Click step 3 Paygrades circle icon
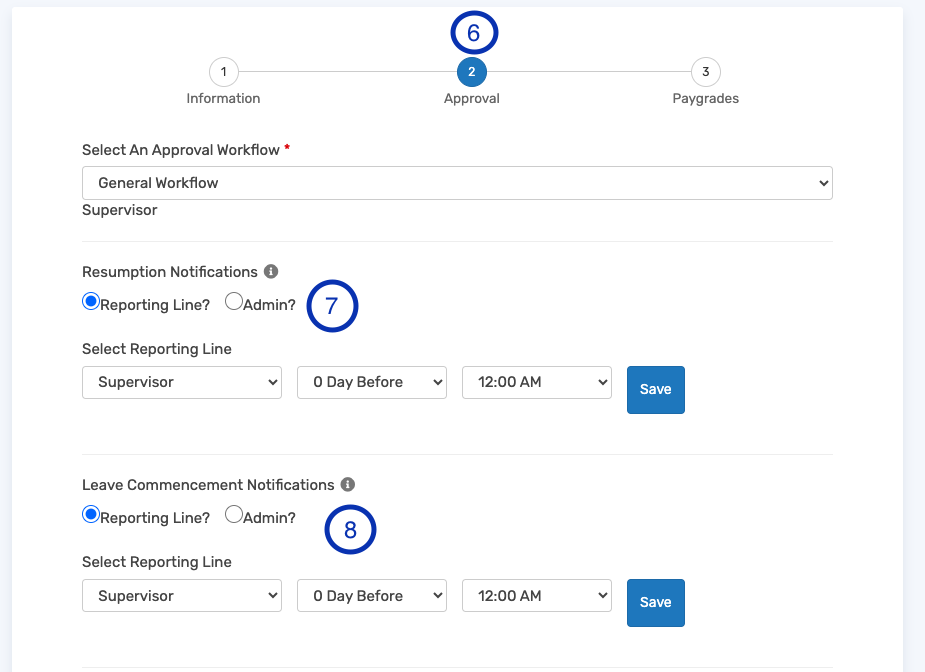 (705, 72)
